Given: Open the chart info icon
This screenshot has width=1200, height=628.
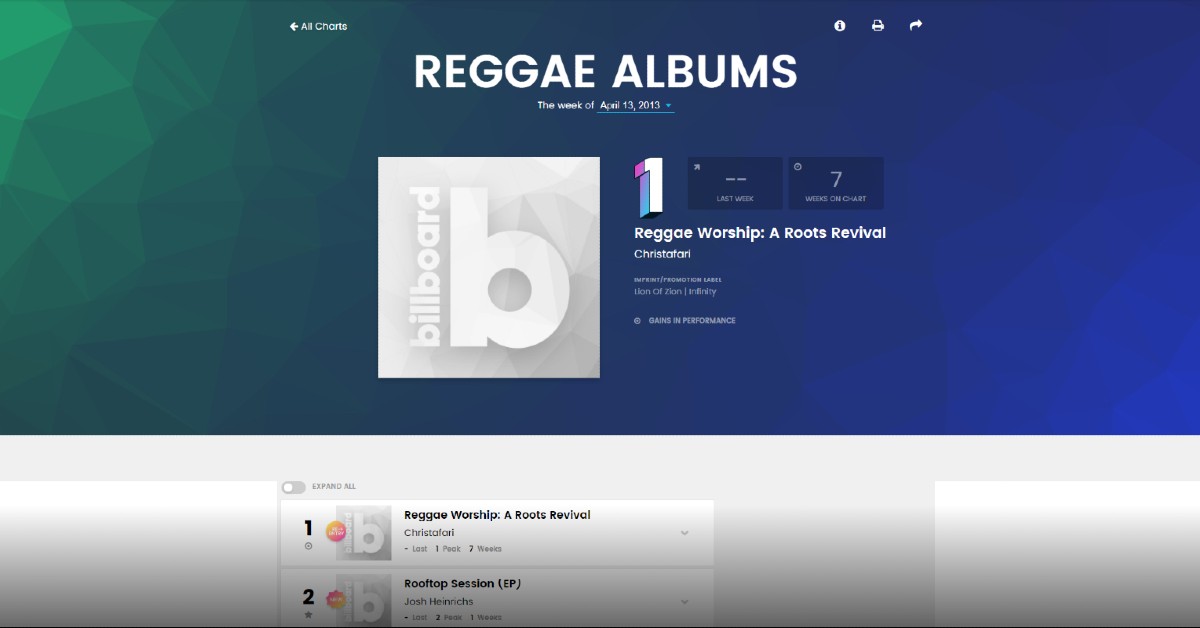Looking at the screenshot, I should (x=840, y=26).
